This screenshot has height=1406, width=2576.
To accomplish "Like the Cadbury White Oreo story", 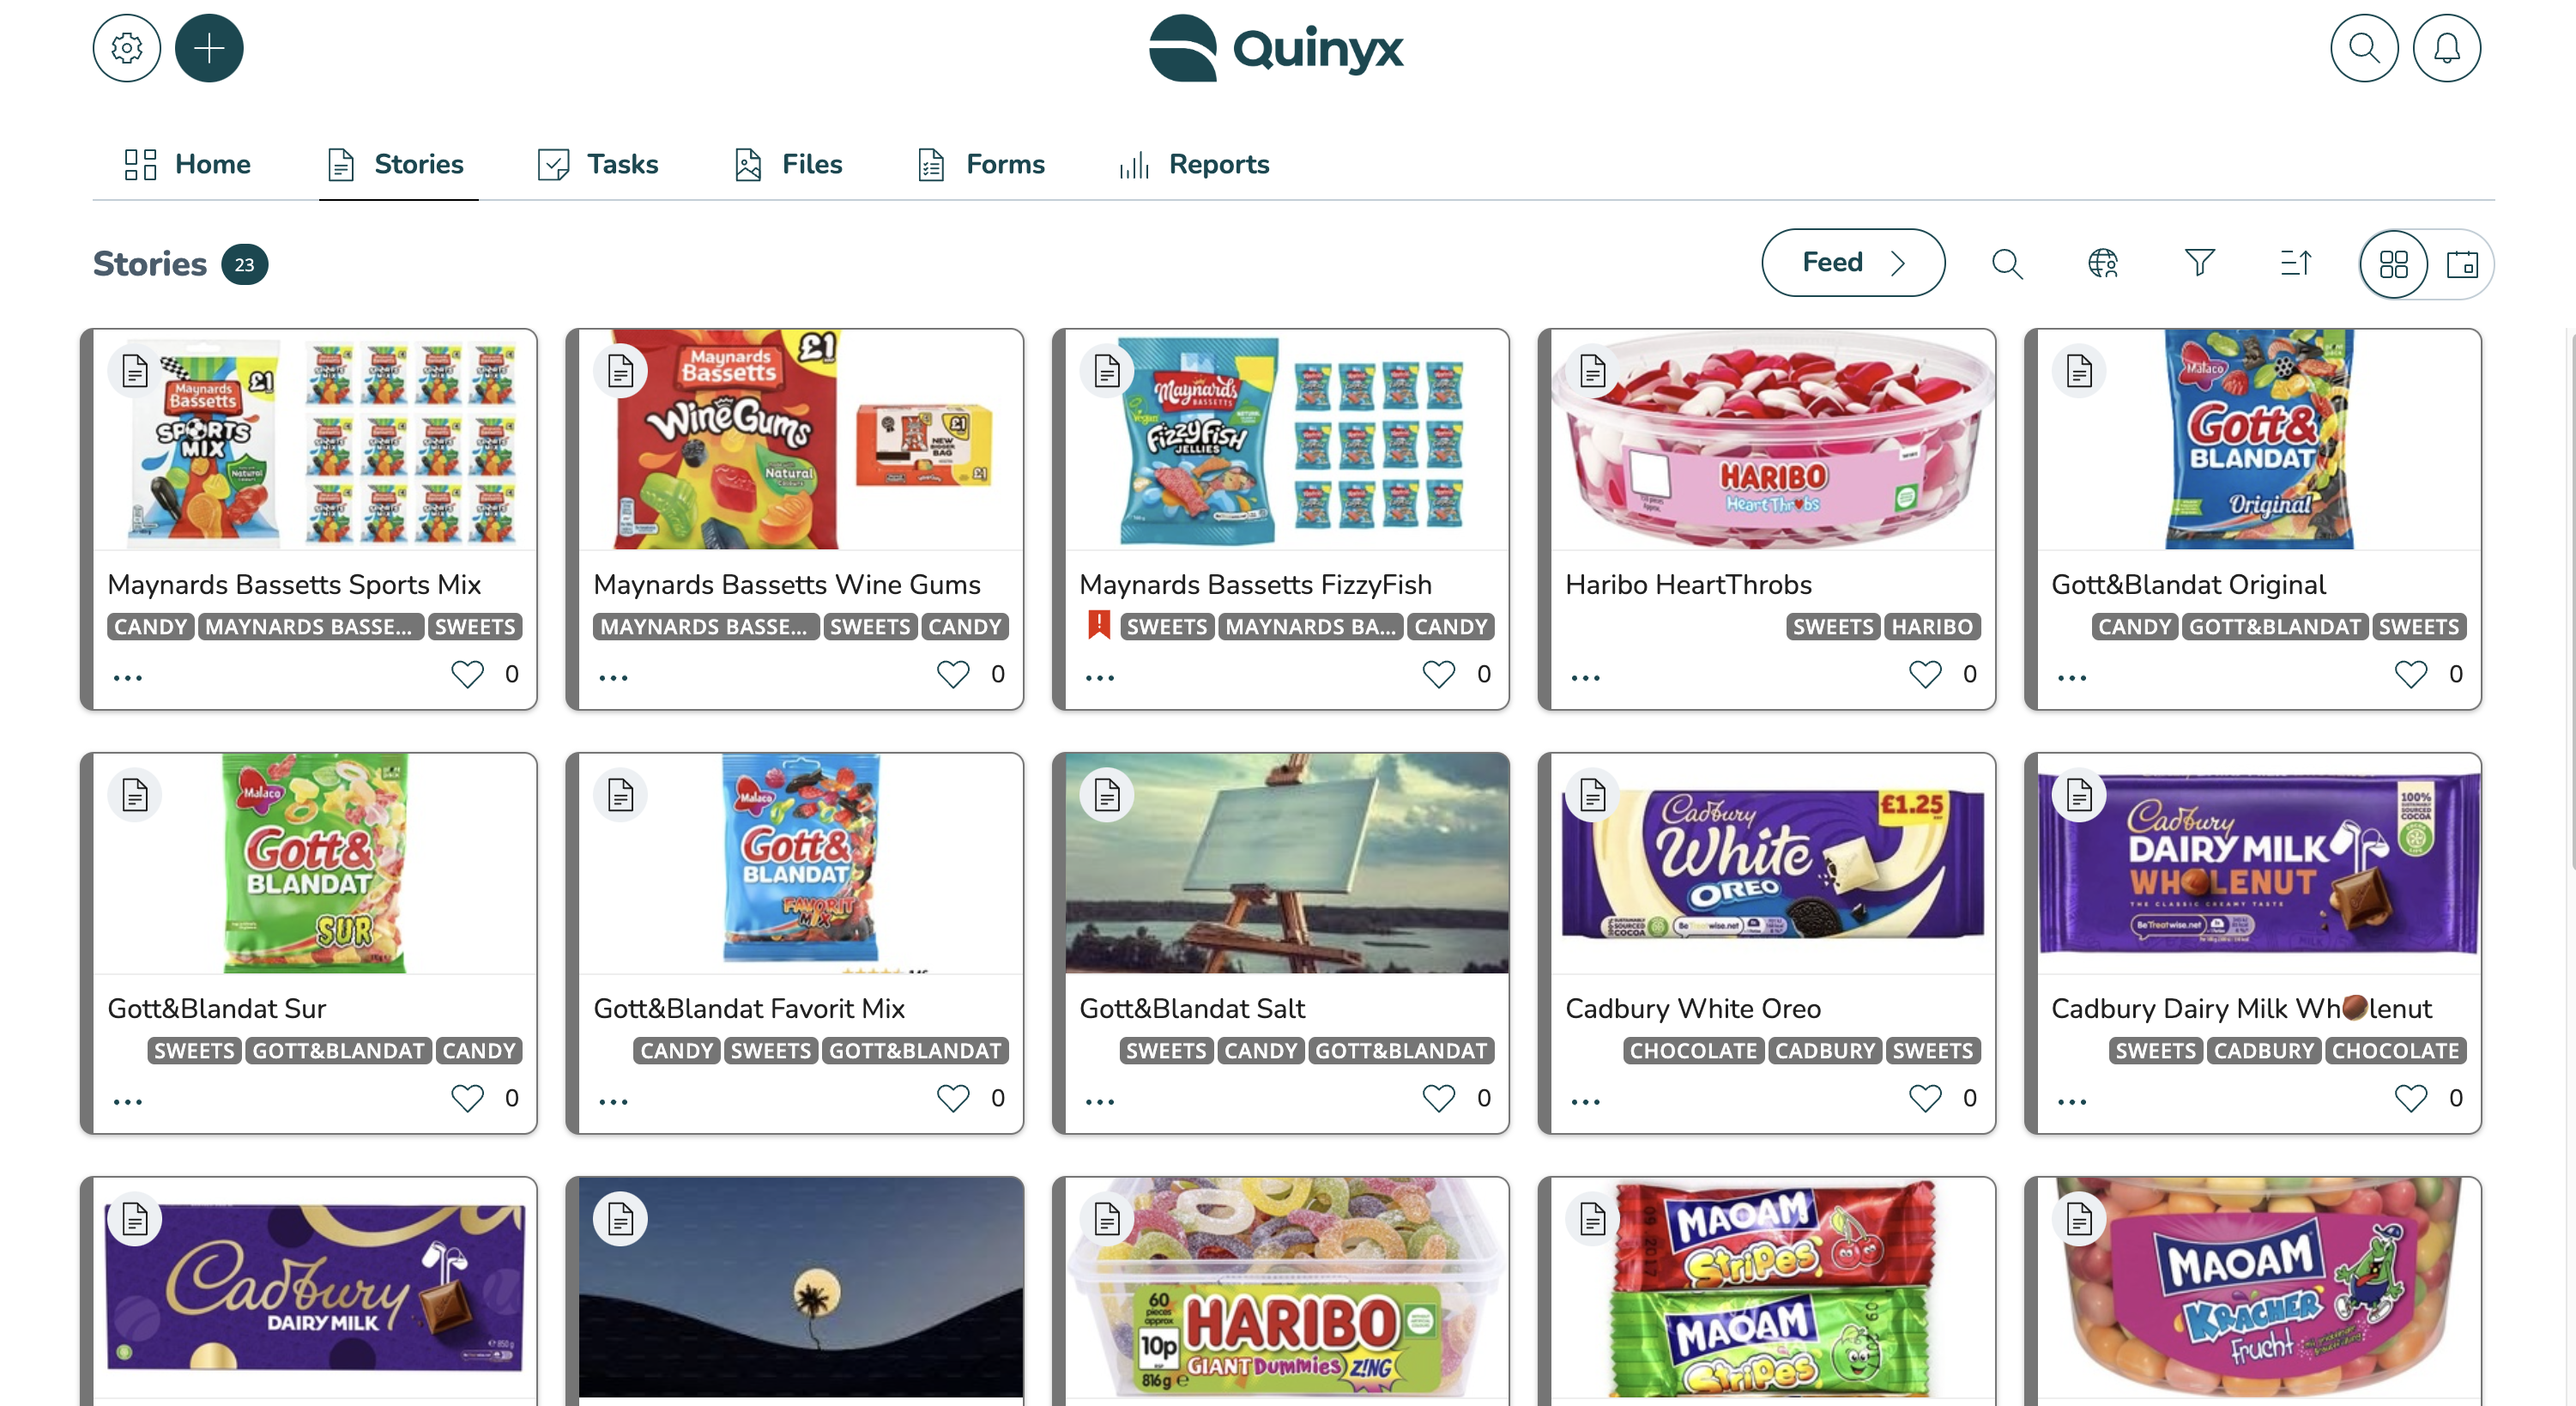I will tap(1925, 1098).
